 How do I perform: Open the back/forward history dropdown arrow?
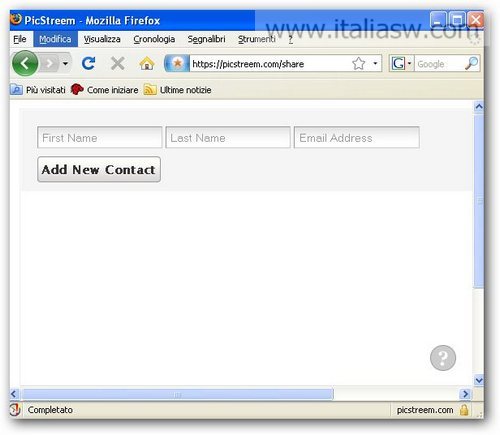pyautogui.click(x=65, y=63)
